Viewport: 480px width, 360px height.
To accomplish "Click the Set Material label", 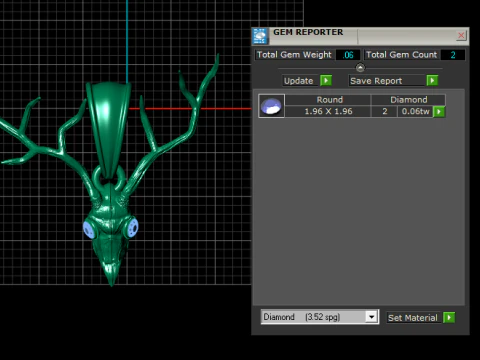I will 413,318.
